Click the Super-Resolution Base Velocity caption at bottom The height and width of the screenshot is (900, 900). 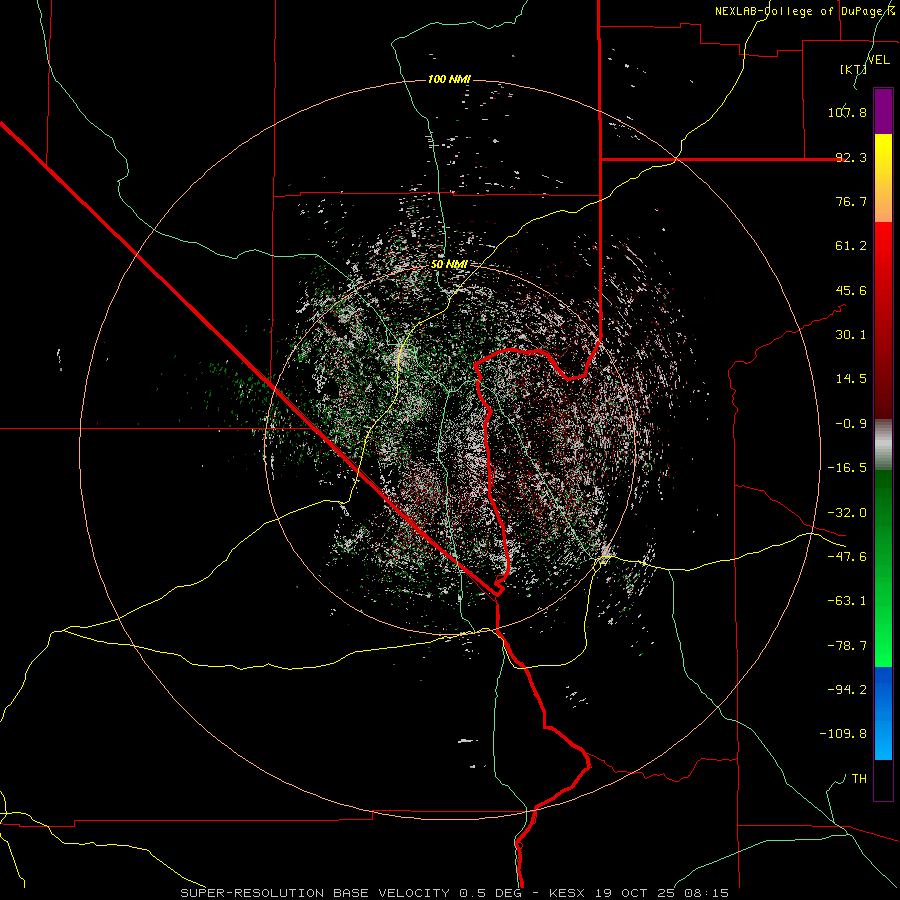455,893
